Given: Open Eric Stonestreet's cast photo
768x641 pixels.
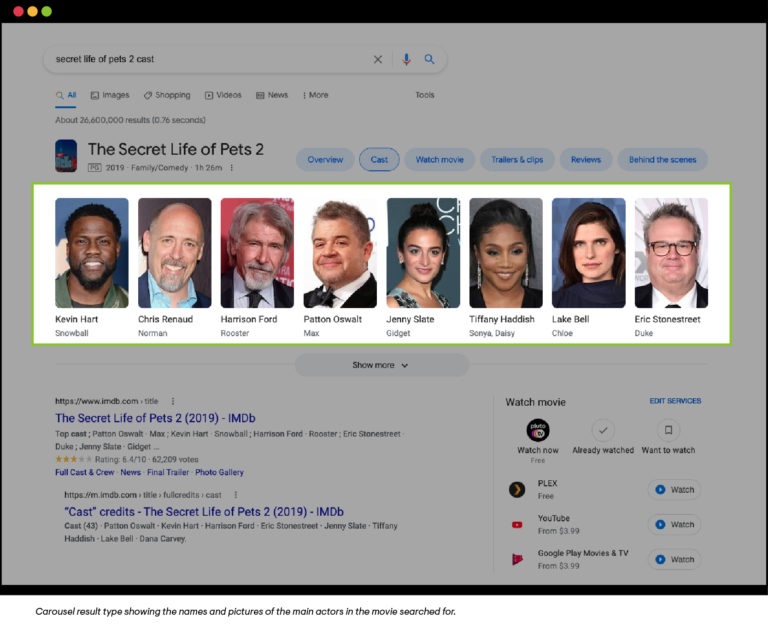Looking at the screenshot, I should (672, 253).
